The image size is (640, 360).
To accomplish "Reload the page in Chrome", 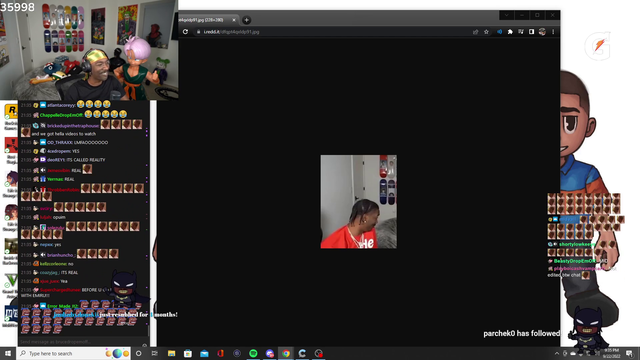I will click(x=185, y=32).
